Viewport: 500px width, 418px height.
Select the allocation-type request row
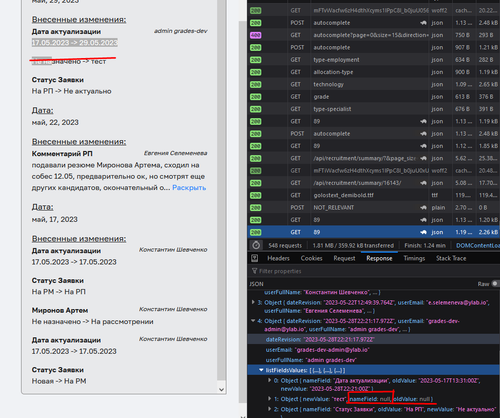(374, 72)
